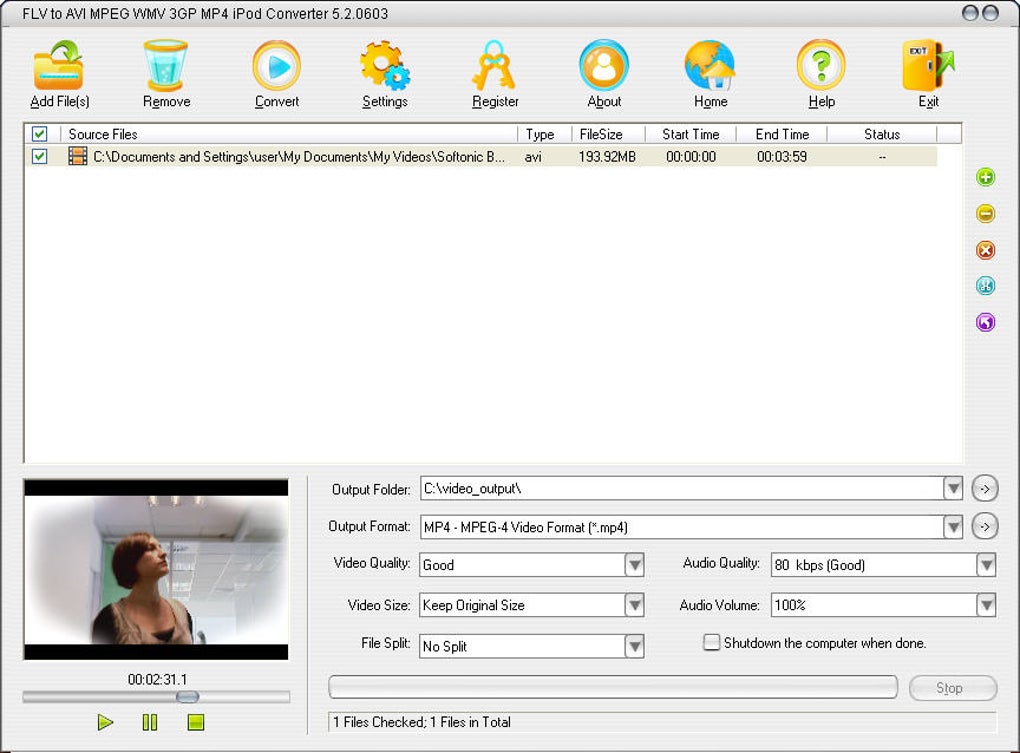Enable Shutdown the computer when done
This screenshot has height=753, width=1020.
(712, 642)
